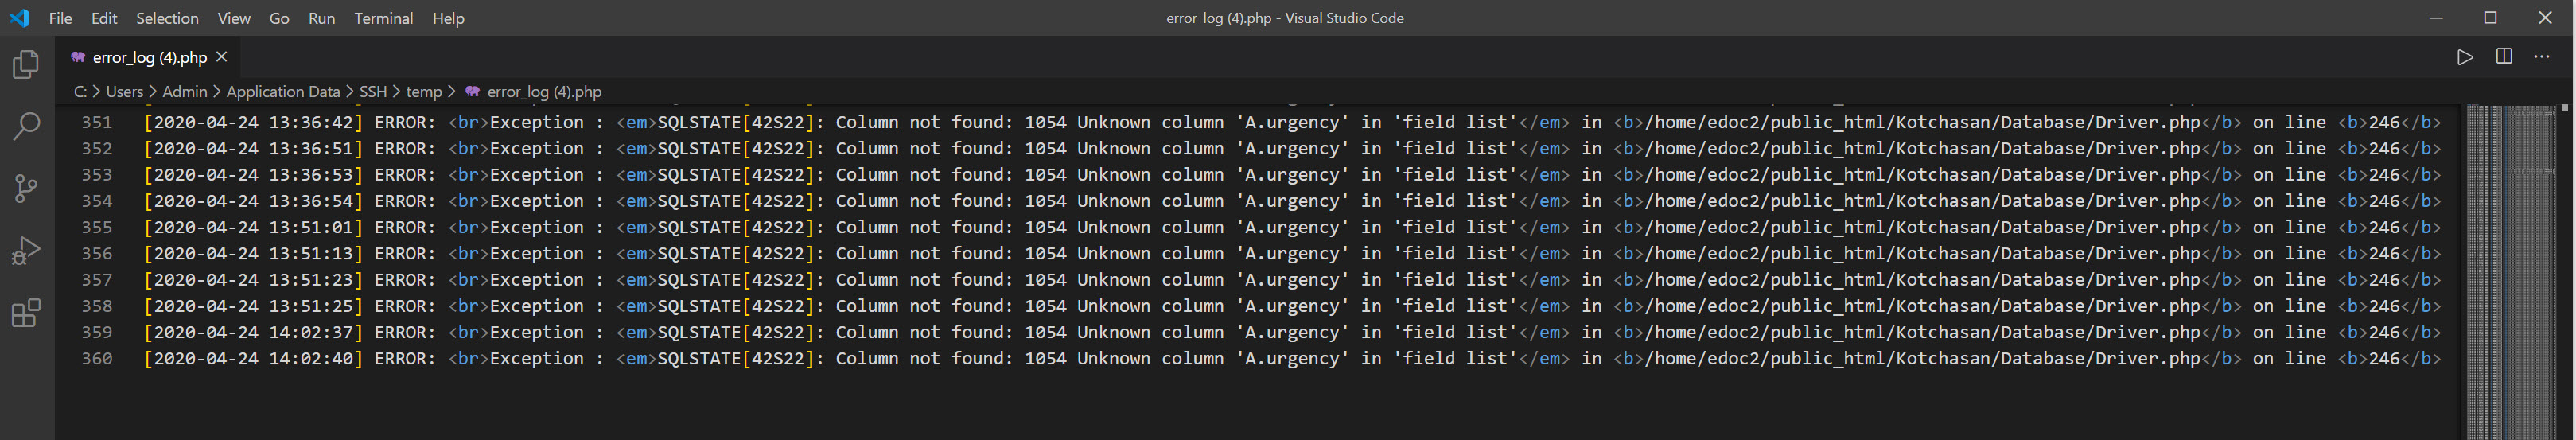Click line number 355 in gutter
This screenshot has height=440, width=2576.
pyautogui.click(x=97, y=227)
